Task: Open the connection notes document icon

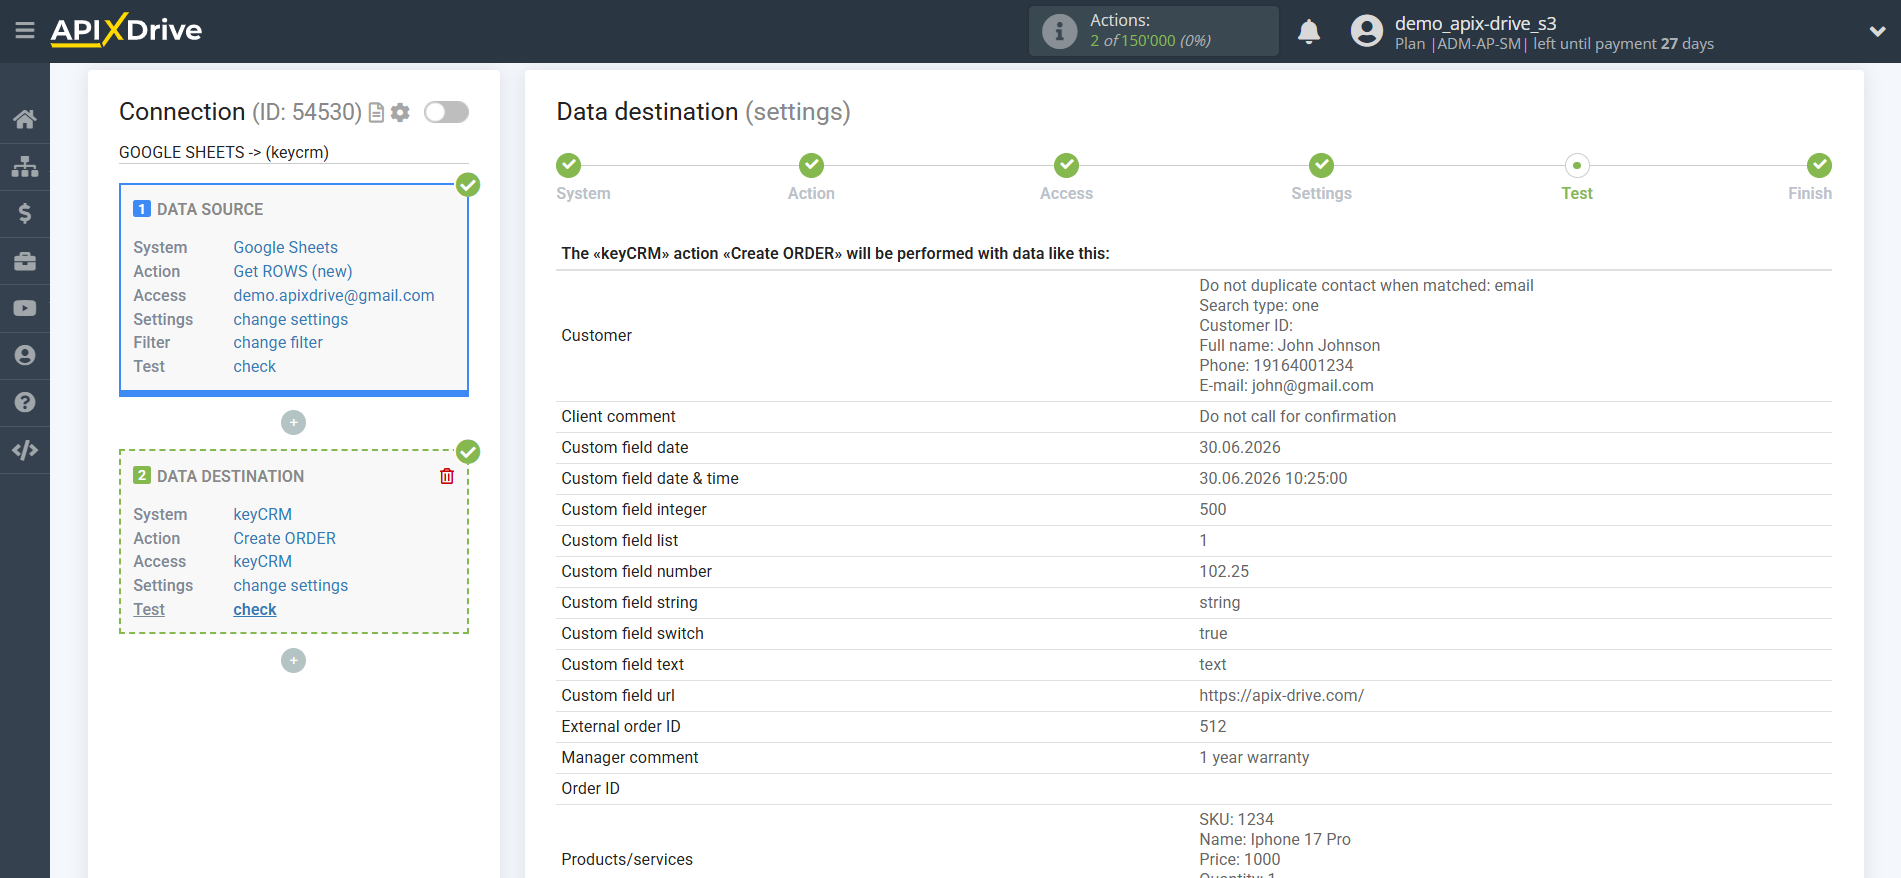Action: pyautogui.click(x=376, y=113)
